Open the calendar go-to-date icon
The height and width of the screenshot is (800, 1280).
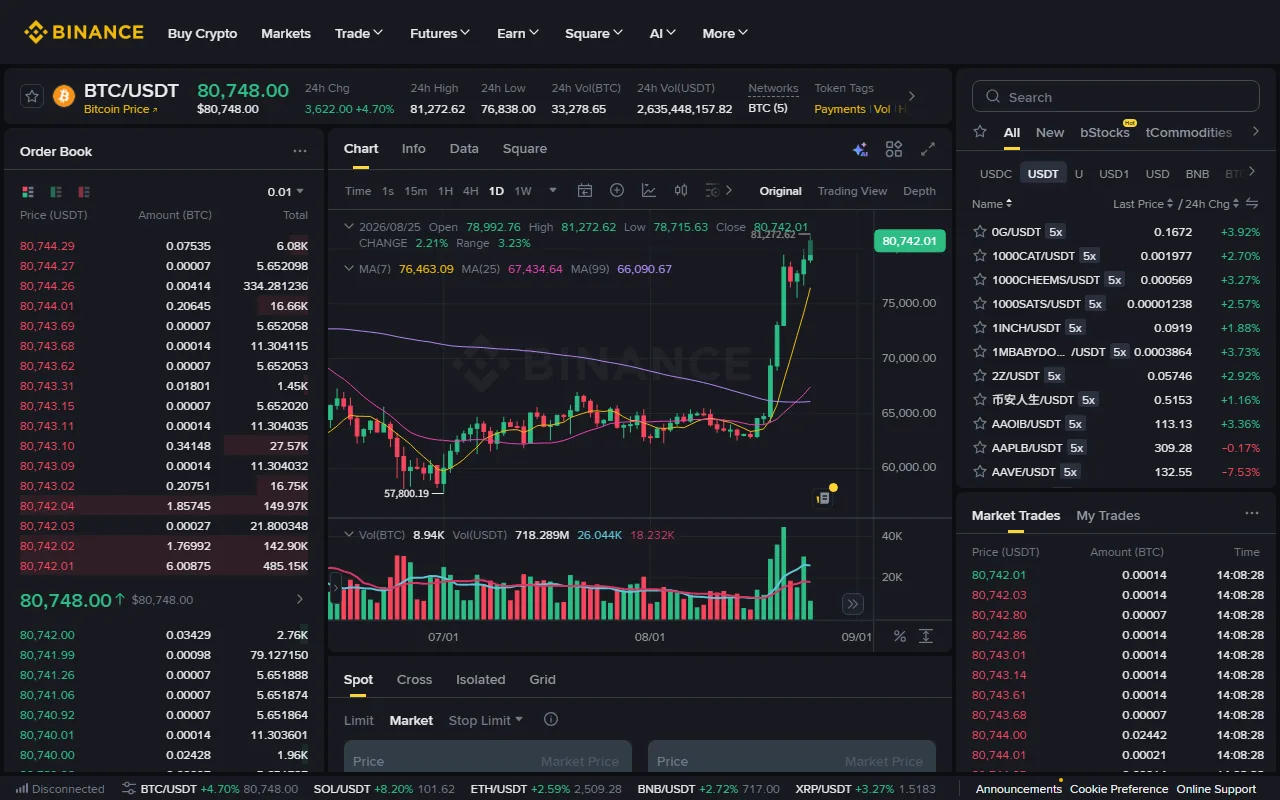coord(585,190)
